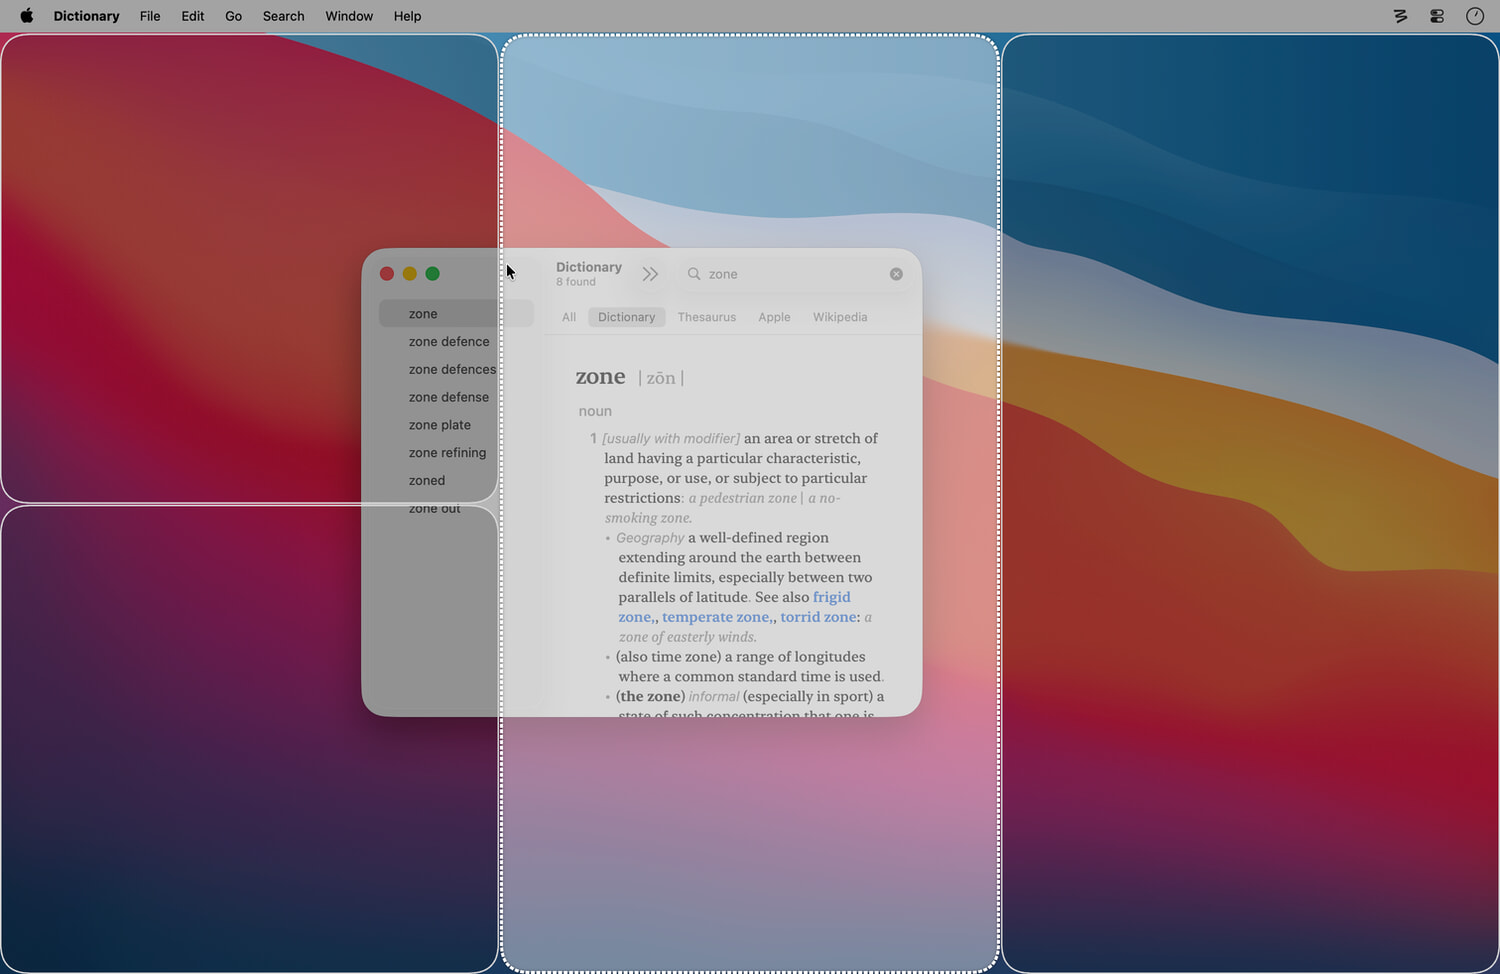Zoom the Dictionary window with the green button

433,274
